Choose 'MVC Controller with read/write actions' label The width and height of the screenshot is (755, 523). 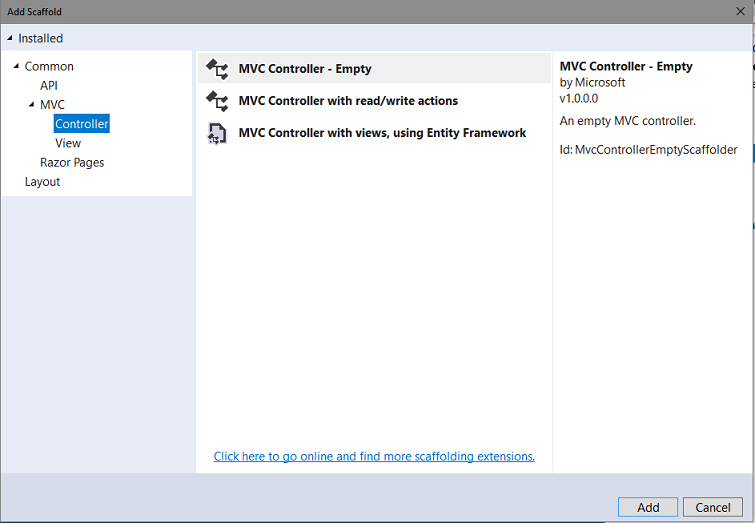click(x=348, y=101)
